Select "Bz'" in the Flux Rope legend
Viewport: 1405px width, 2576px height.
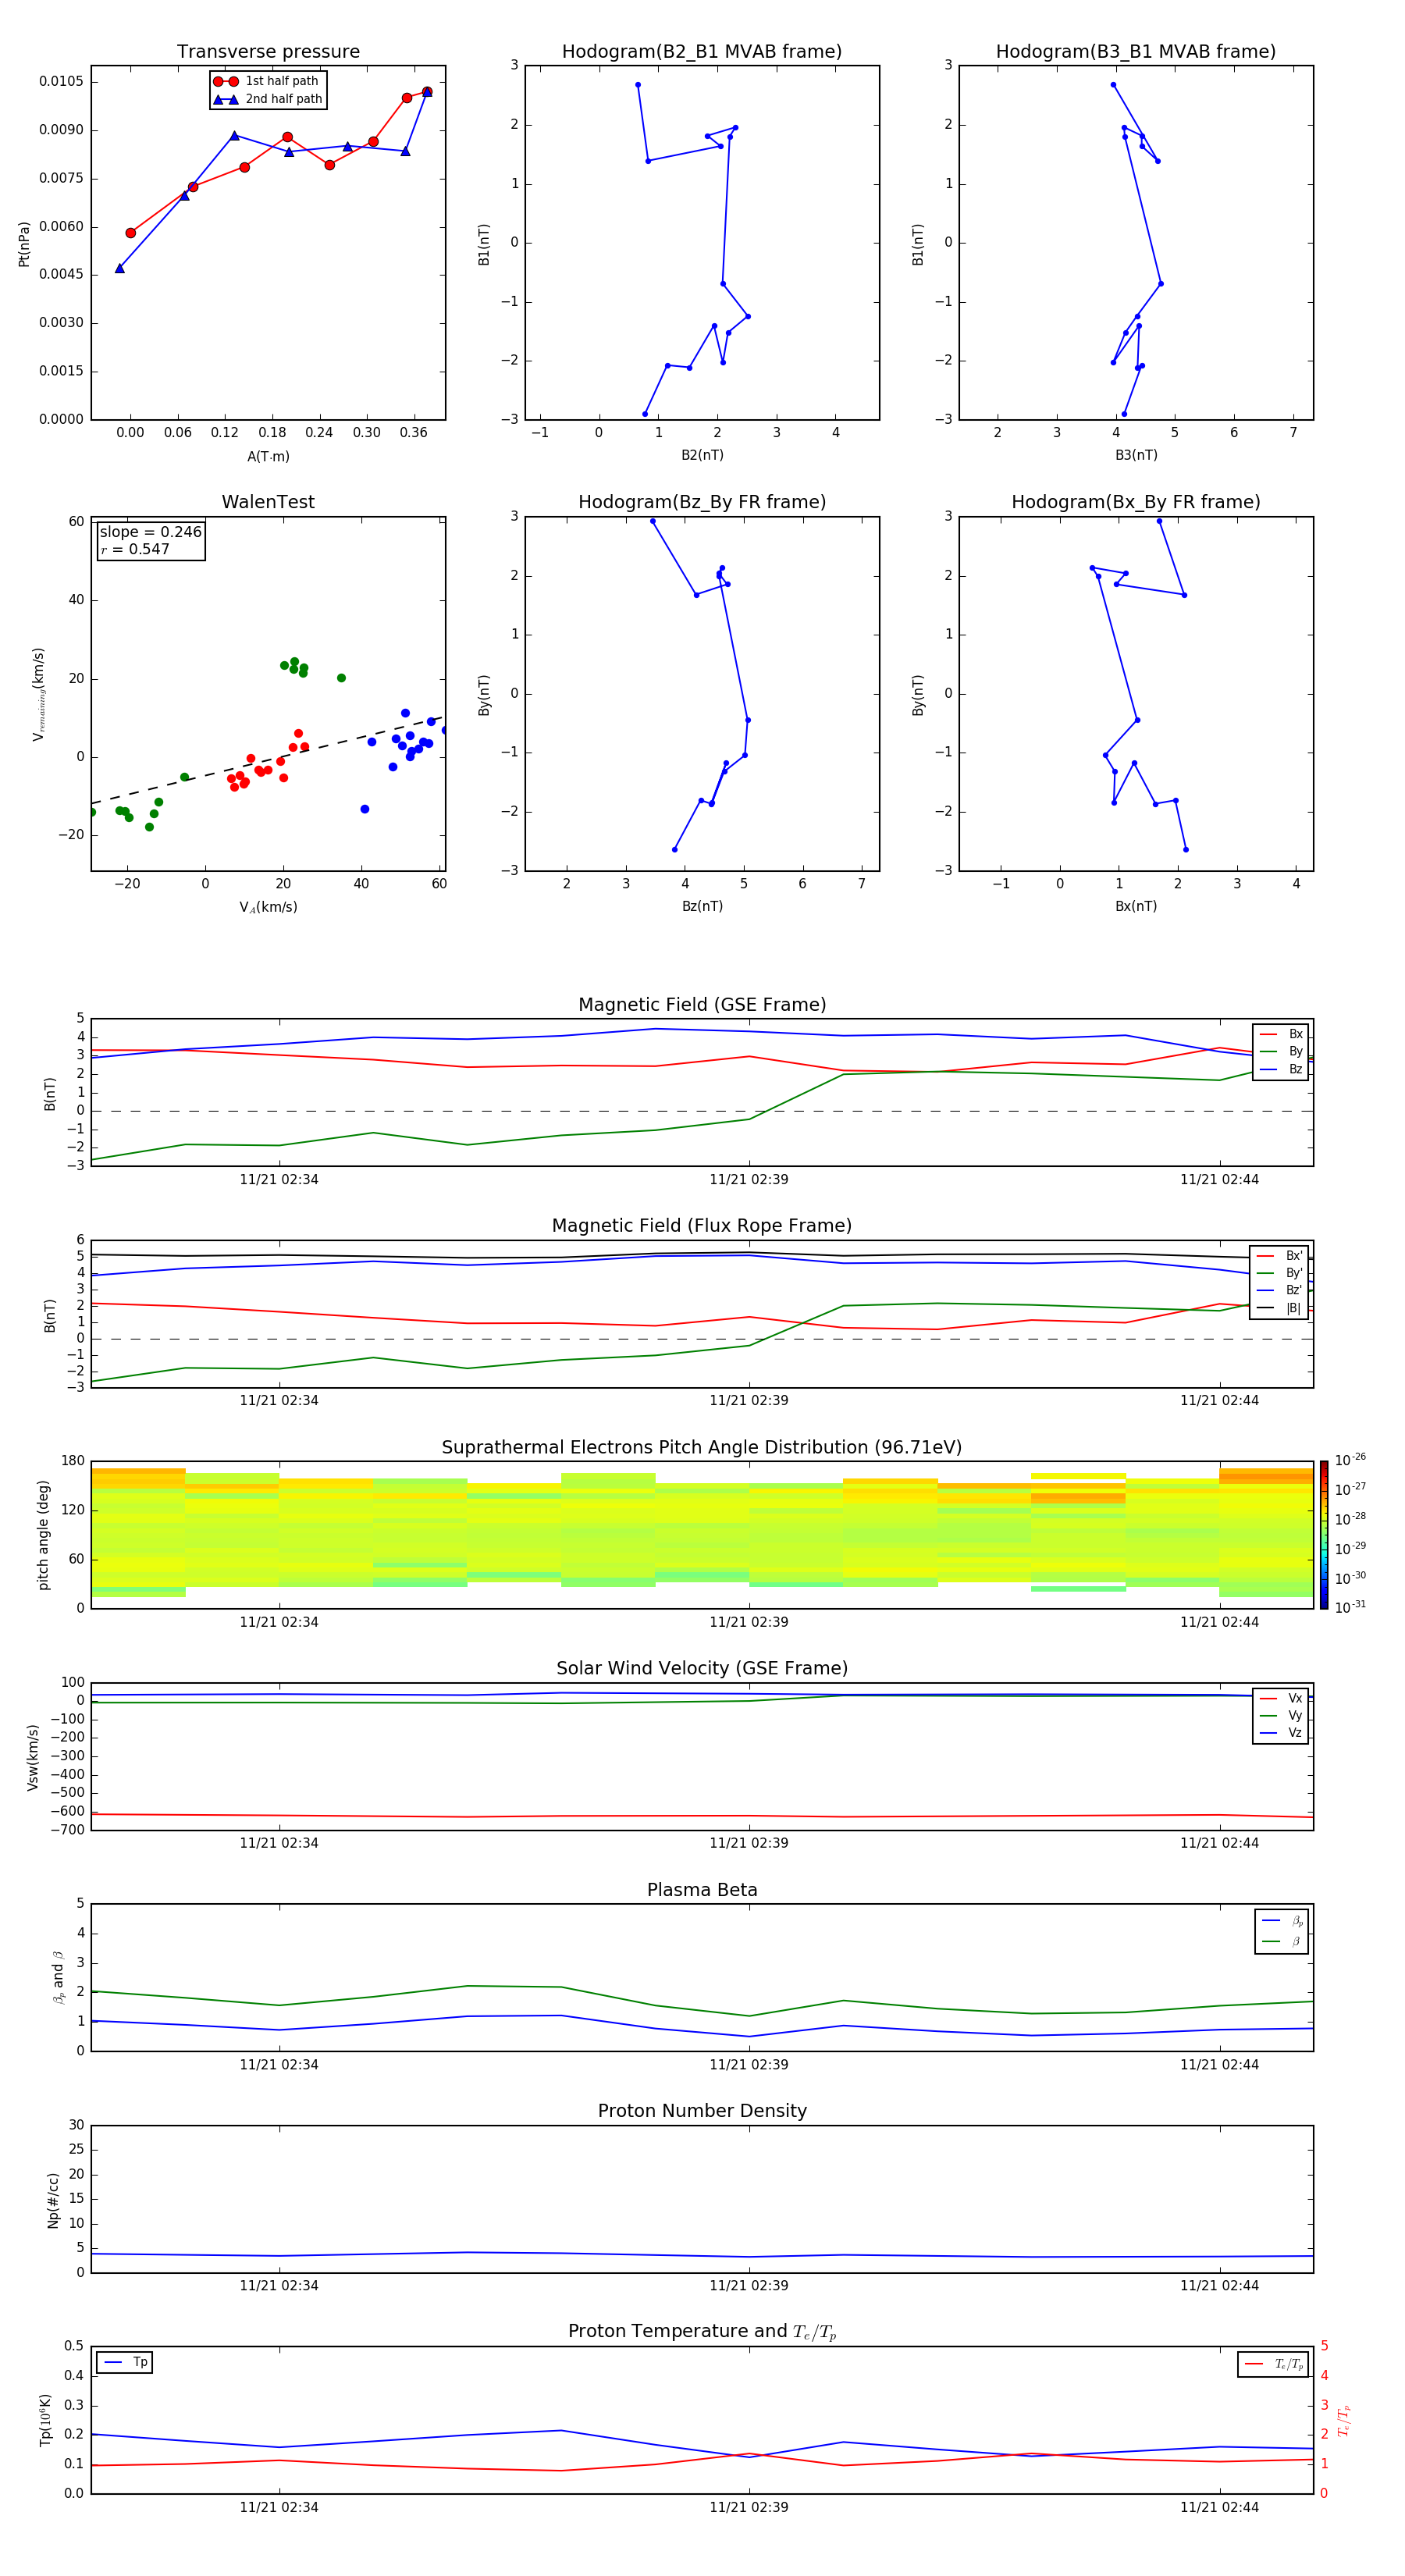pyautogui.click(x=1279, y=1291)
